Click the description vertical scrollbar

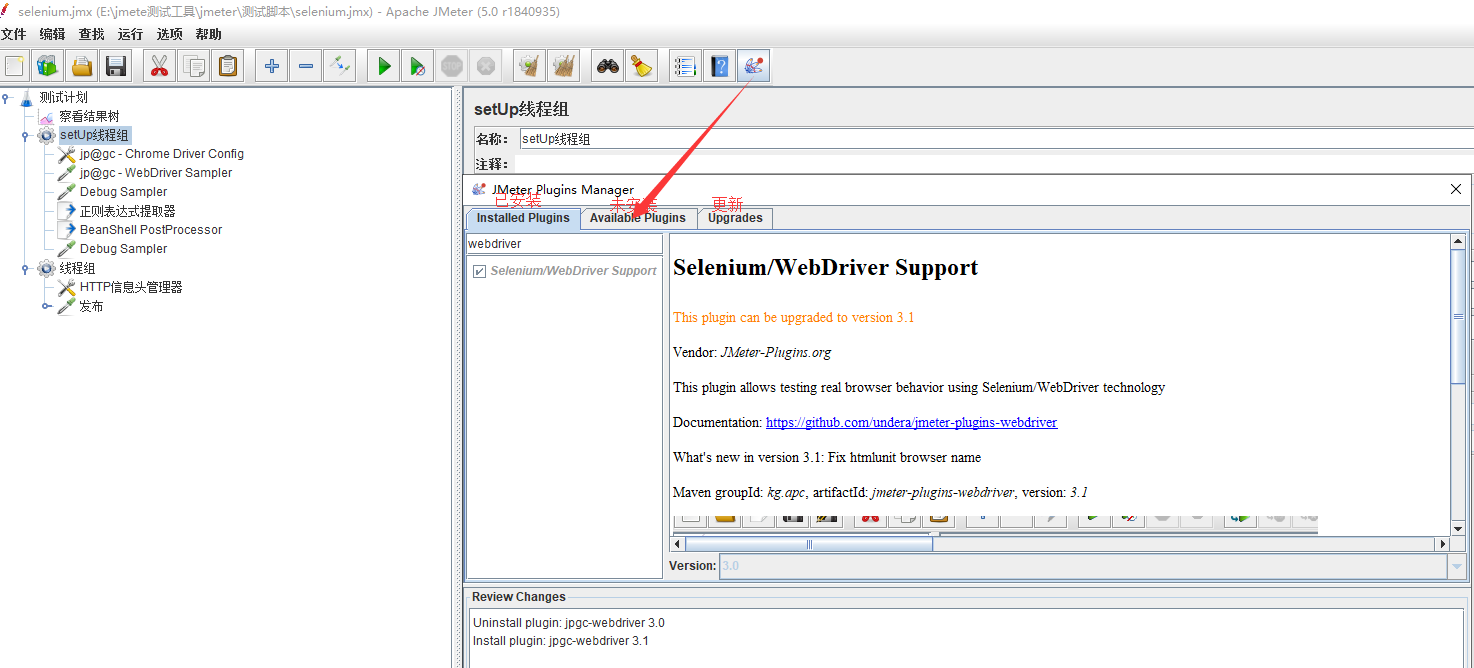[1458, 384]
